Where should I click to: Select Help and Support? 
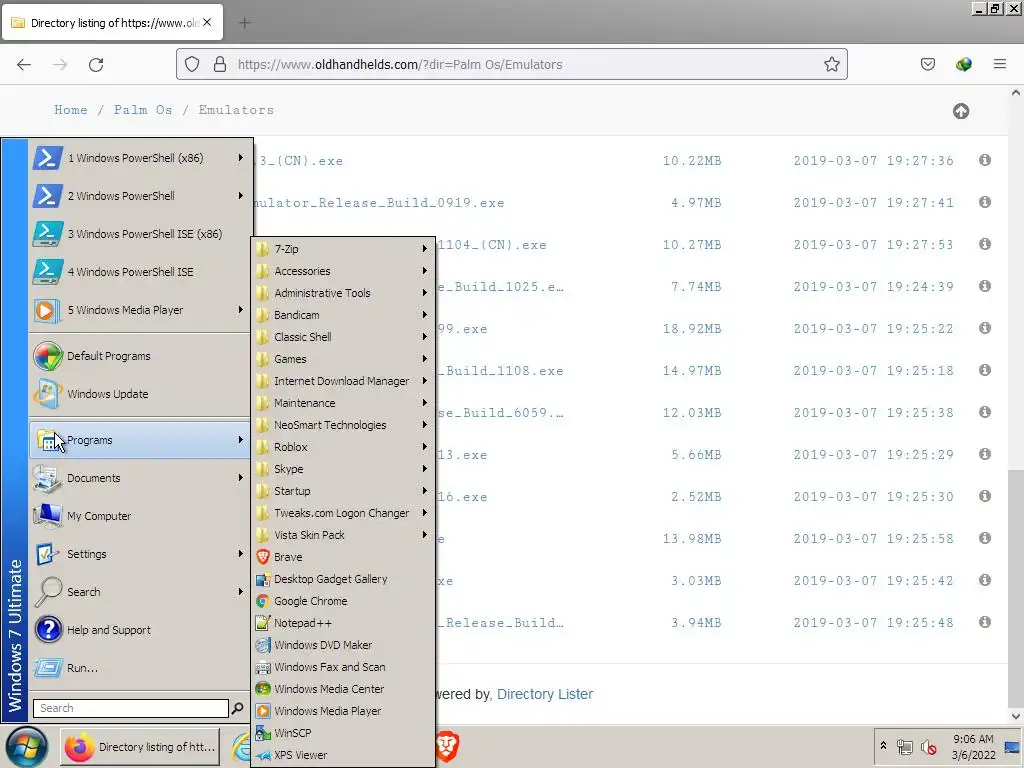pos(140,630)
